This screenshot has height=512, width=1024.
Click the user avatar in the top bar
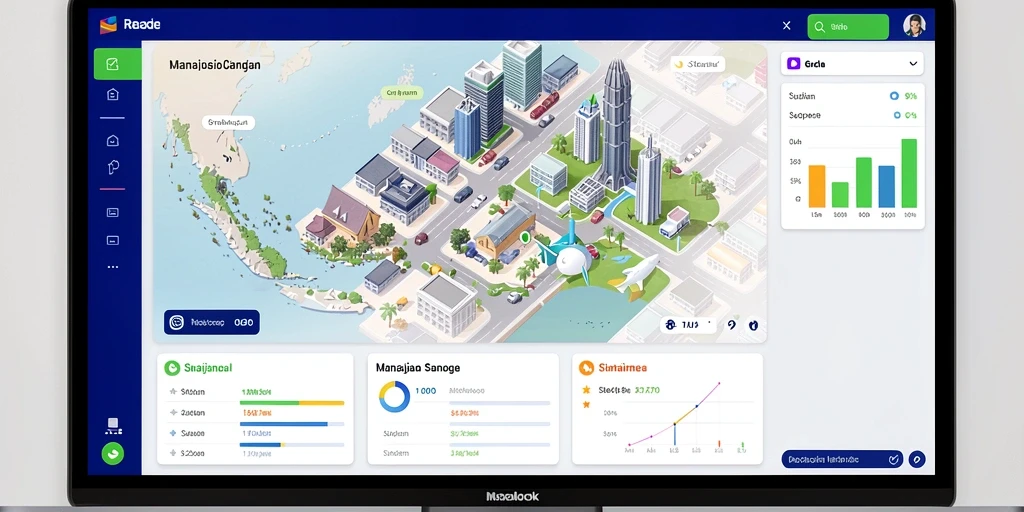point(914,25)
